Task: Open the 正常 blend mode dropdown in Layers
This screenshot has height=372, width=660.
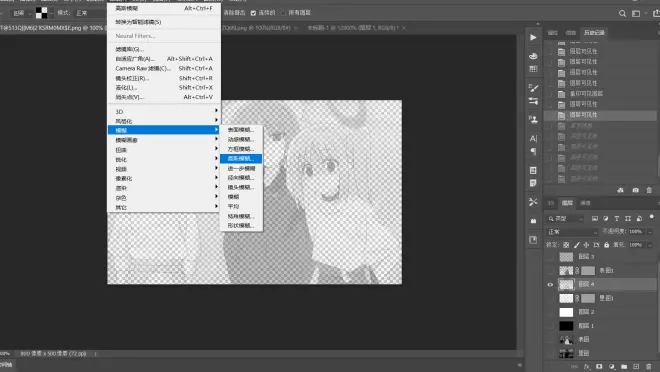Action: click(x=572, y=232)
